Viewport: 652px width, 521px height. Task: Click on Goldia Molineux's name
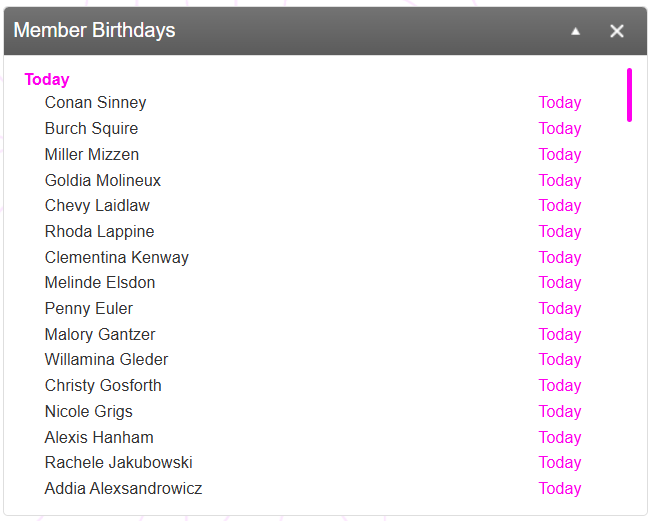pos(103,181)
